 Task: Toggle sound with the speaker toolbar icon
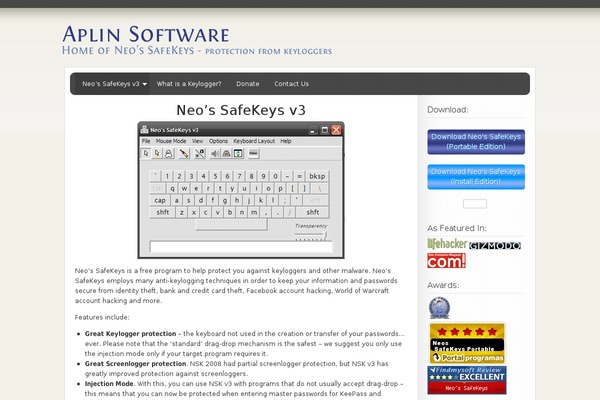coord(215,153)
